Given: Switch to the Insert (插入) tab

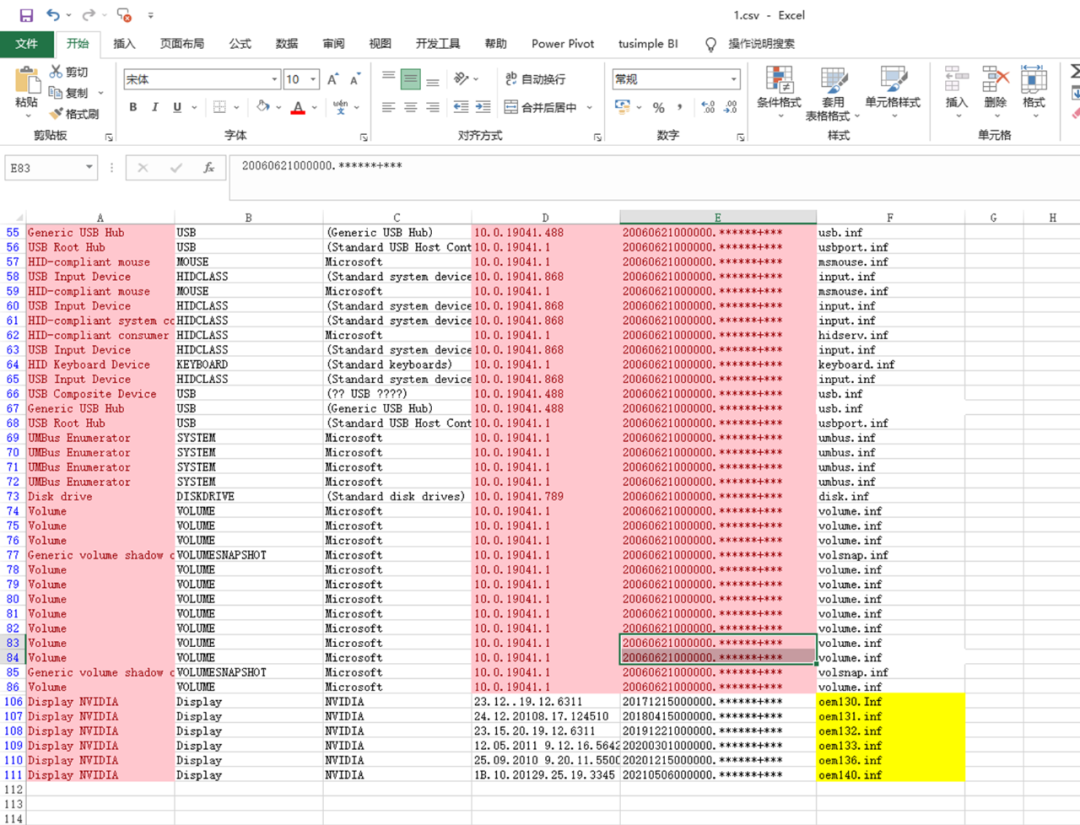Looking at the screenshot, I should click(x=124, y=44).
